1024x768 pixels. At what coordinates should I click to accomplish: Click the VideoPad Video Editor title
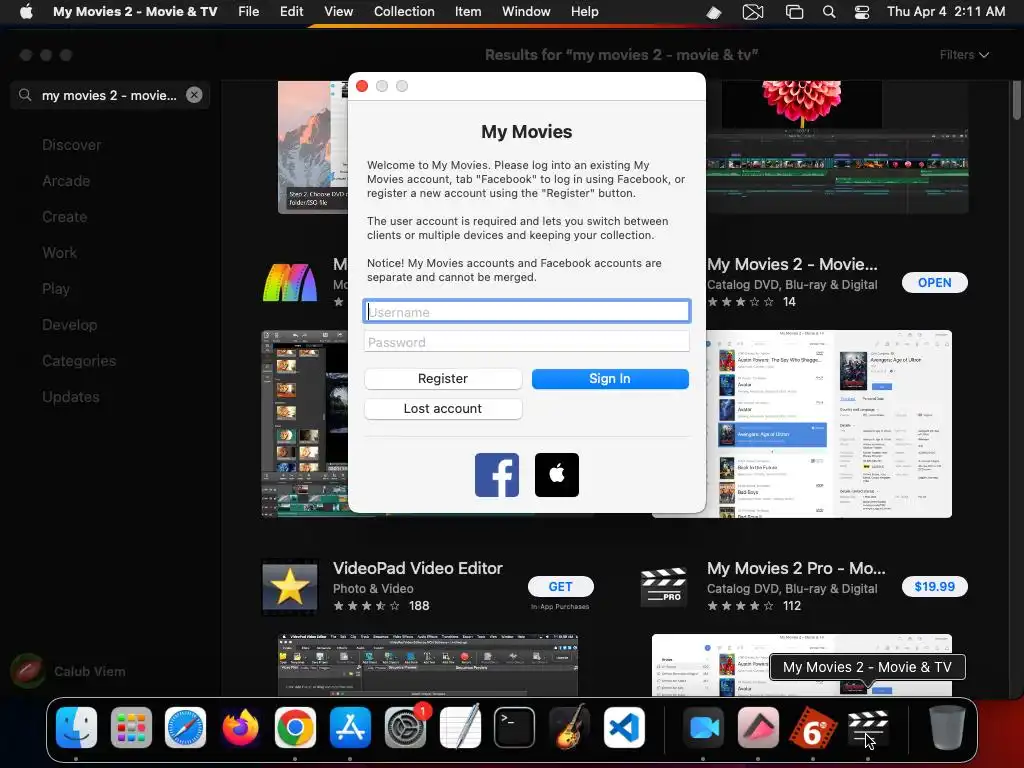[418, 568]
